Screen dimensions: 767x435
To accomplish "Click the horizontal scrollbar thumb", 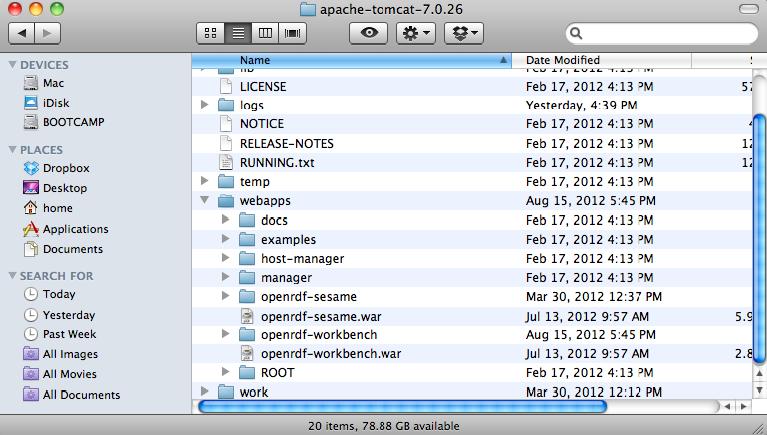I will coord(402,407).
